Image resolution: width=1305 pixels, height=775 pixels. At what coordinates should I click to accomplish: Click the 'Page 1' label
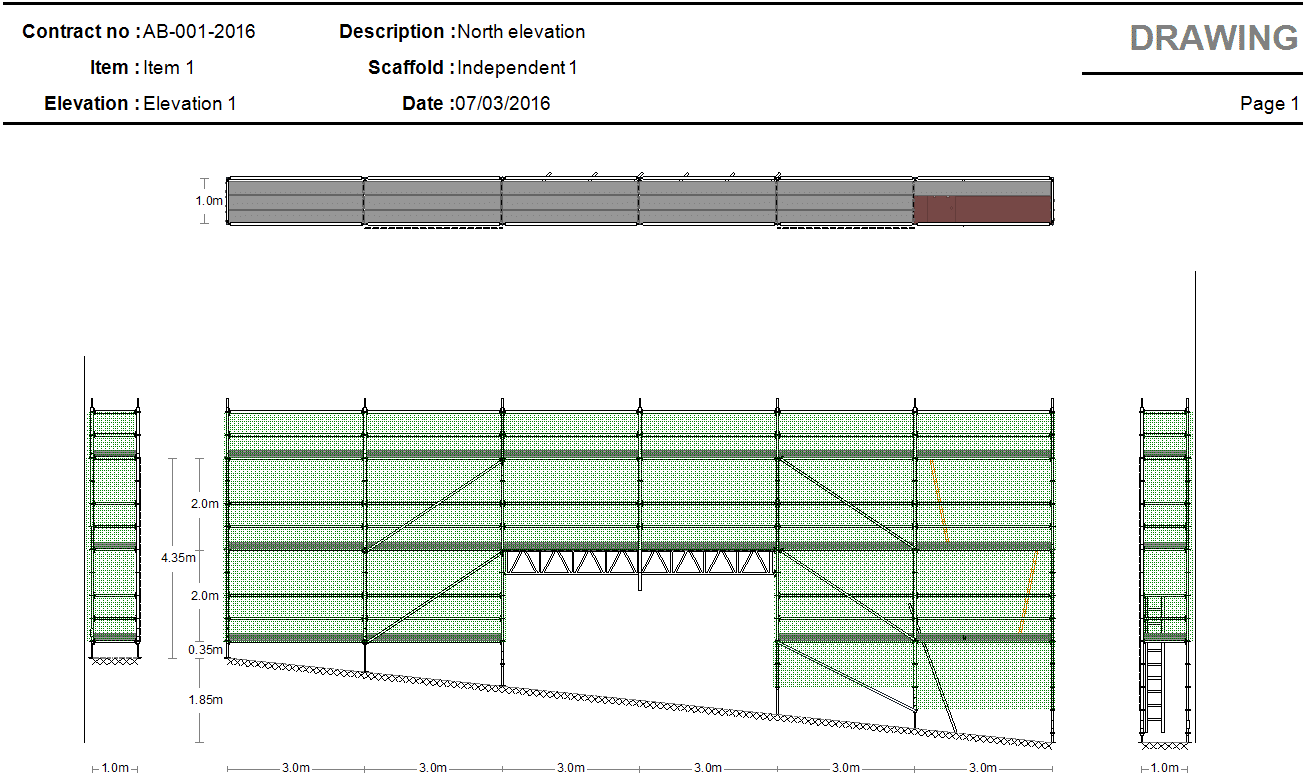coord(1269,104)
